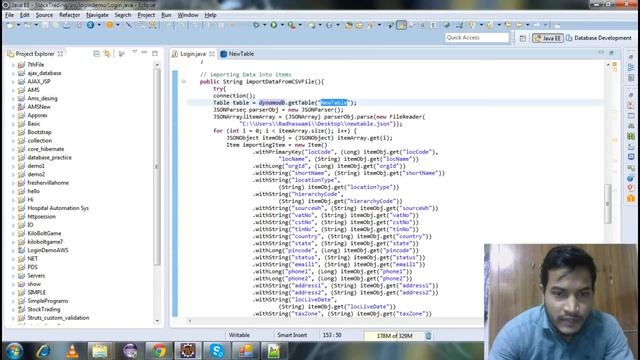Click the Open Perspective icon
This screenshot has width=640, height=360.
point(523,38)
